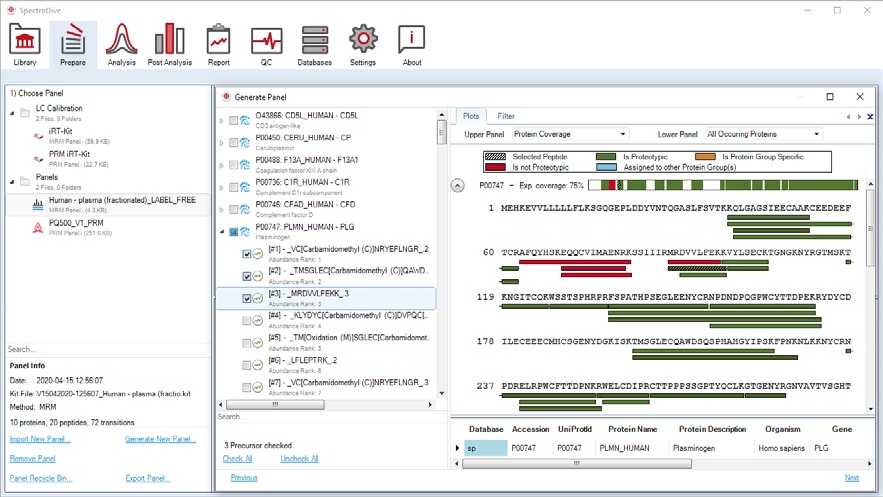Click the Export Panel link
This screenshot has width=883, height=497.
pos(148,478)
